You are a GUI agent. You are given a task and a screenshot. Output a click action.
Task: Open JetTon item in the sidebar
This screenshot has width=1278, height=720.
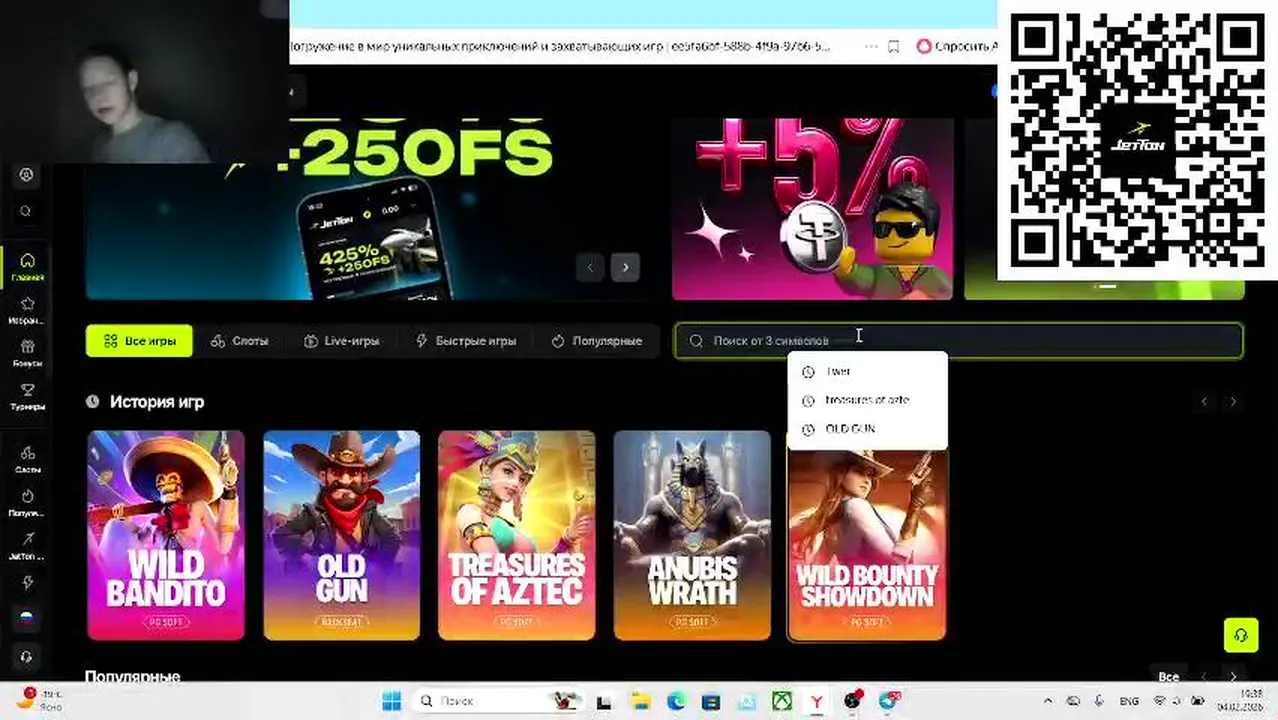coord(27,545)
